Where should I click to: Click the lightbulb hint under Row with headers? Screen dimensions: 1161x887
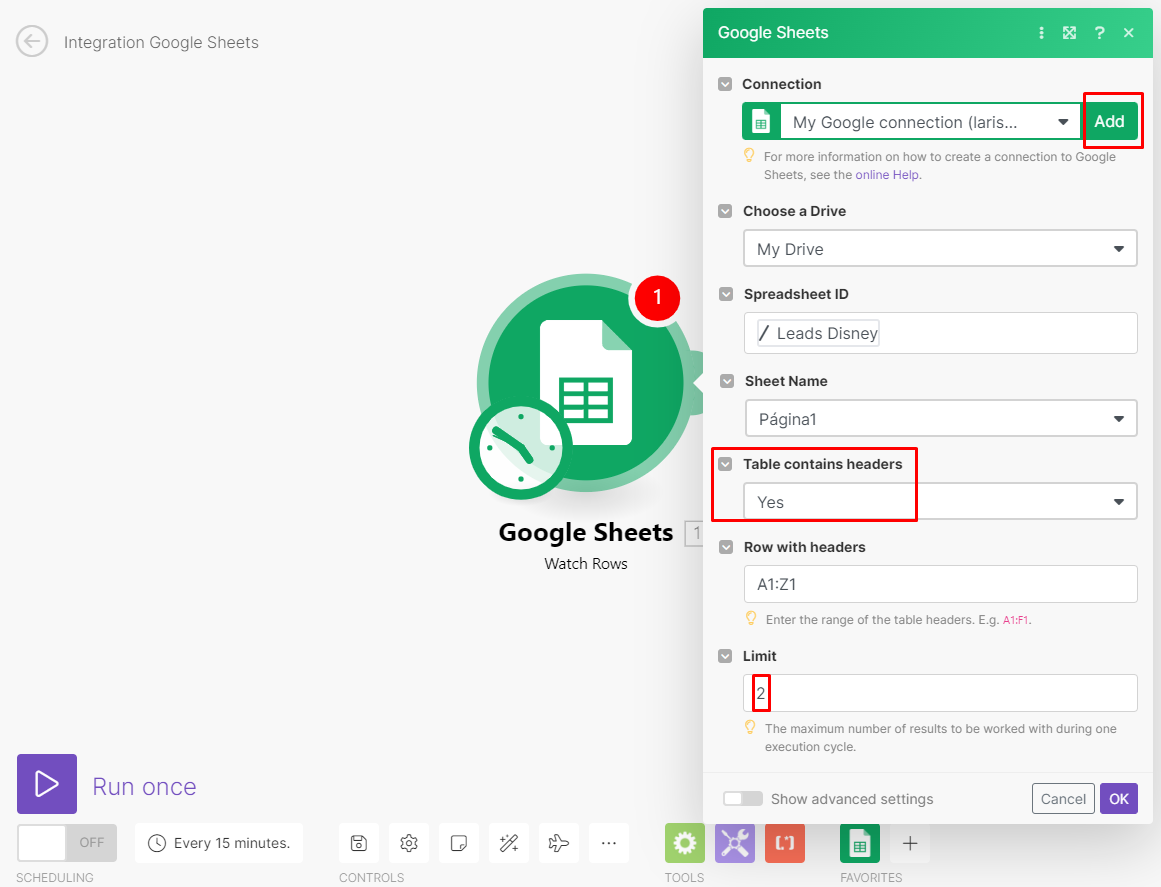point(751,618)
